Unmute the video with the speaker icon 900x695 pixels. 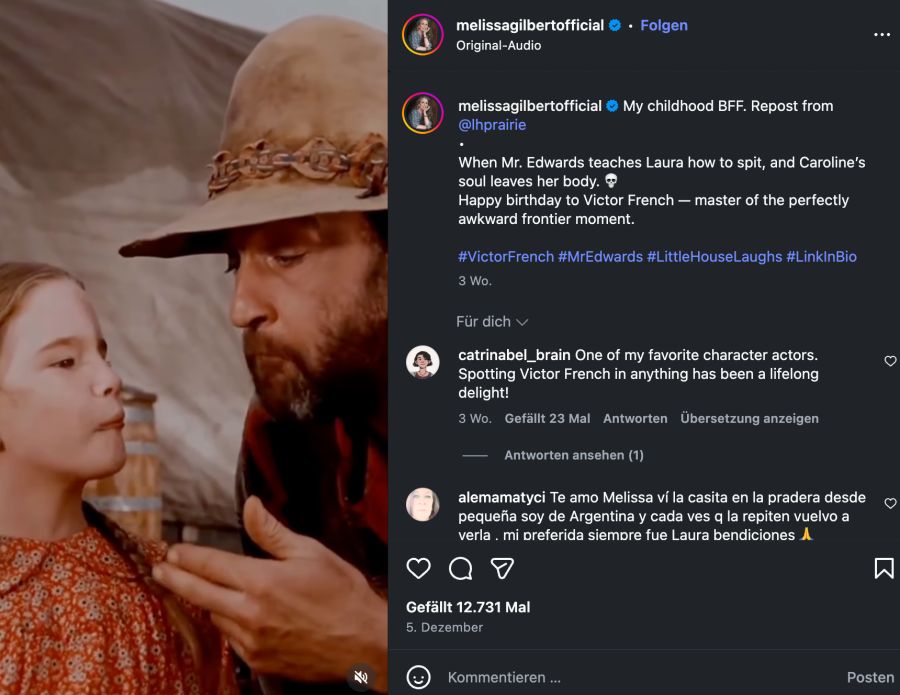362,677
